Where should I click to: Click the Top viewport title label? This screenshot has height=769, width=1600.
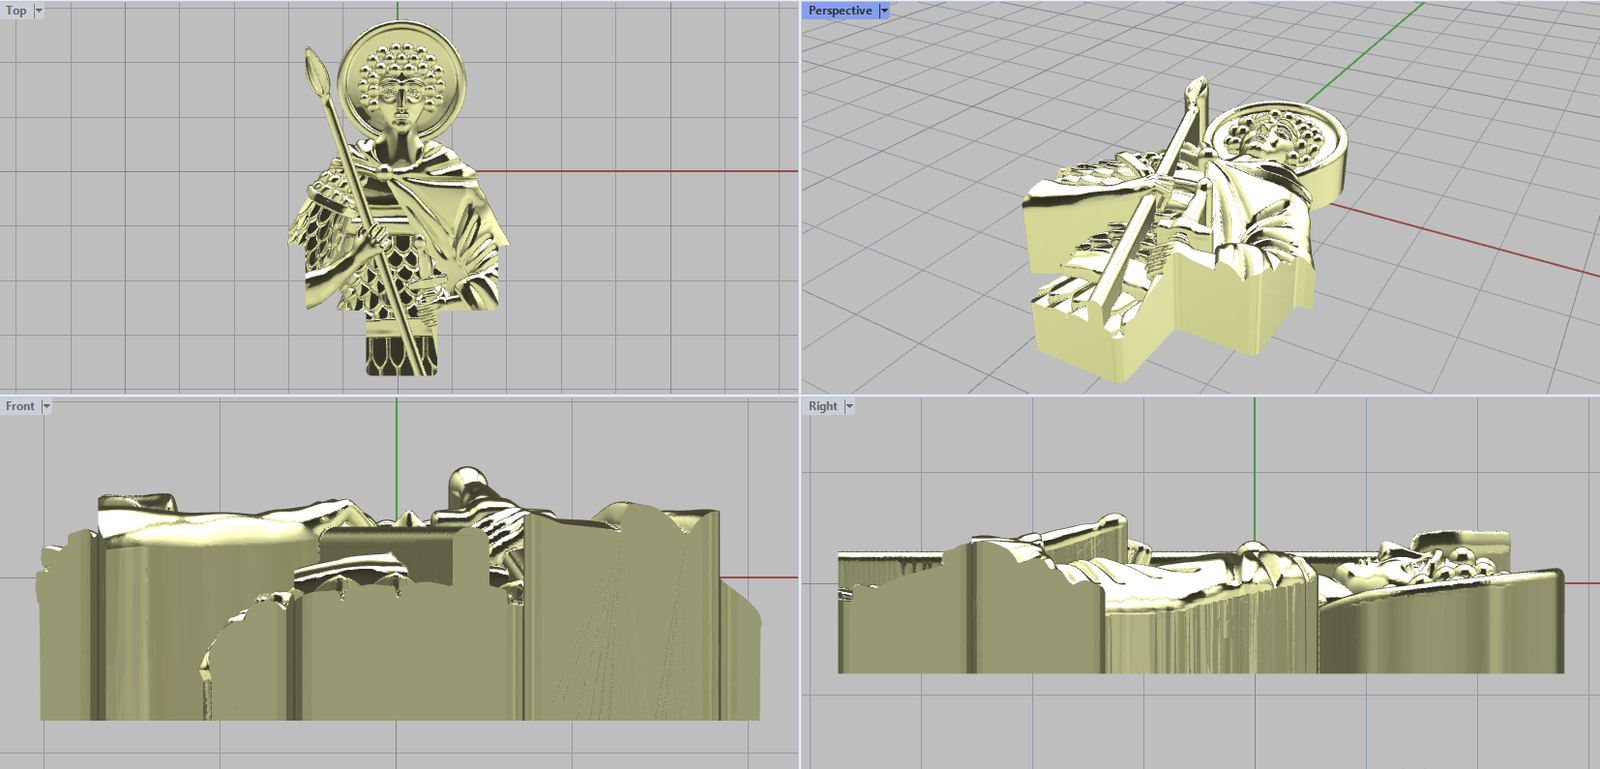pos(16,11)
